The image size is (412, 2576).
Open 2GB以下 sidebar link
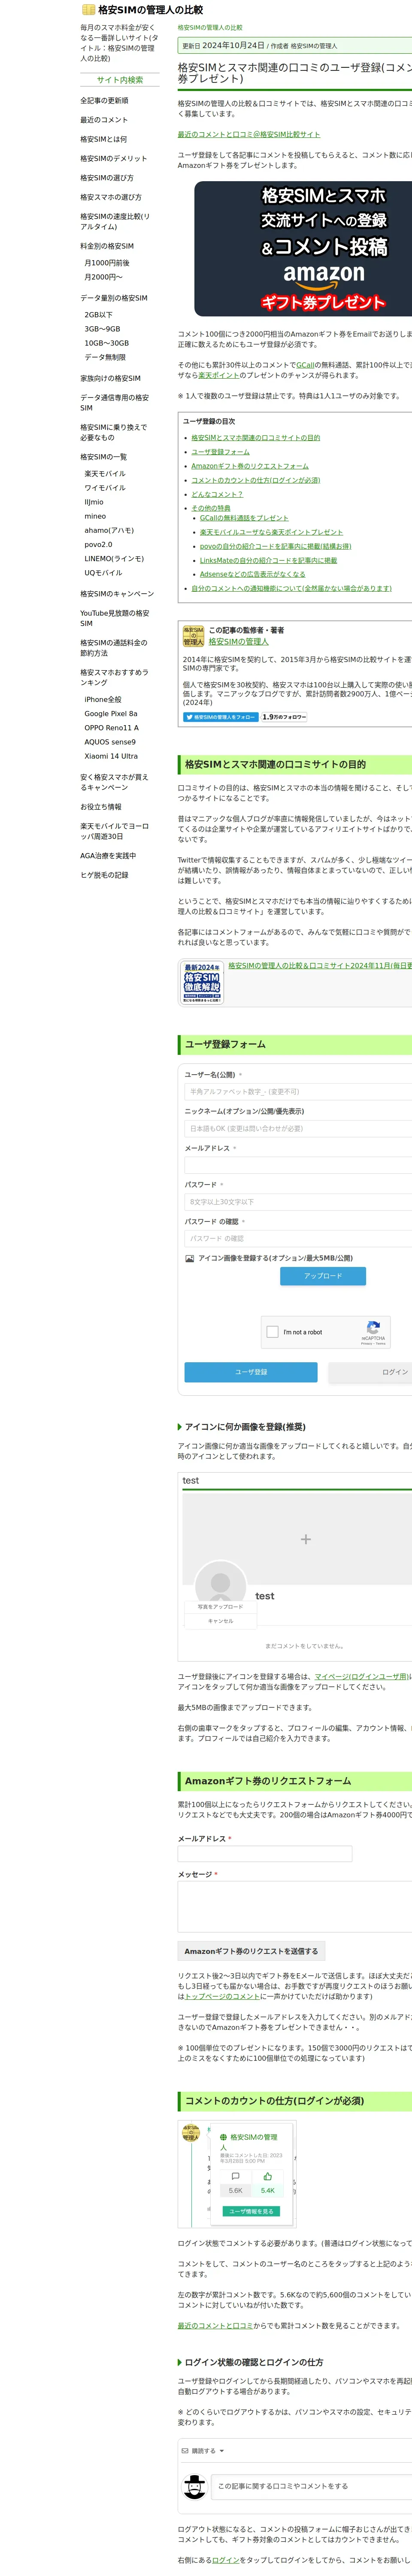98,315
